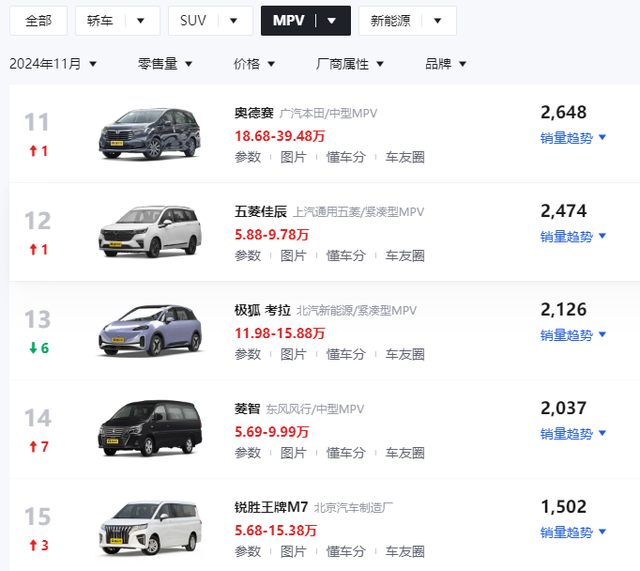Image resolution: width=640 pixels, height=571 pixels.
Task: View 懂车分 for 极狐 考拉
Action: (x=346, y=354)
